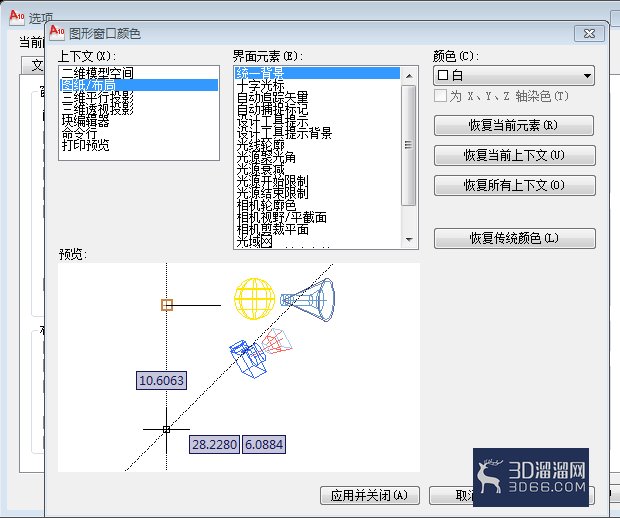
Task: Click 恢复所有上下文 button
Action: (x=514, y=185)
